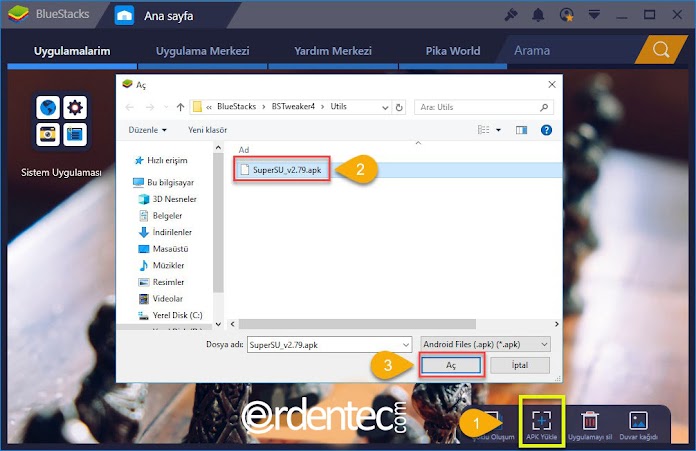Screen dimensions: 696x451
Task: Open the file manager system app icon
Action: [x=75, y=134]
